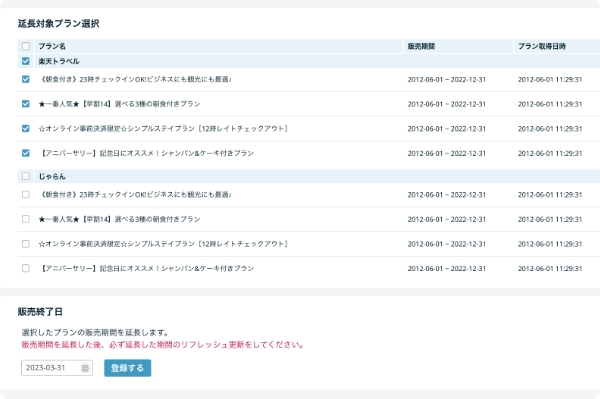The height and width of the screenshot is (399, 600).
Task: Click じゃらん plan name ☆オンライン事前決済限定☆シンプルステイプラン
Action: (x=163, y=244)
